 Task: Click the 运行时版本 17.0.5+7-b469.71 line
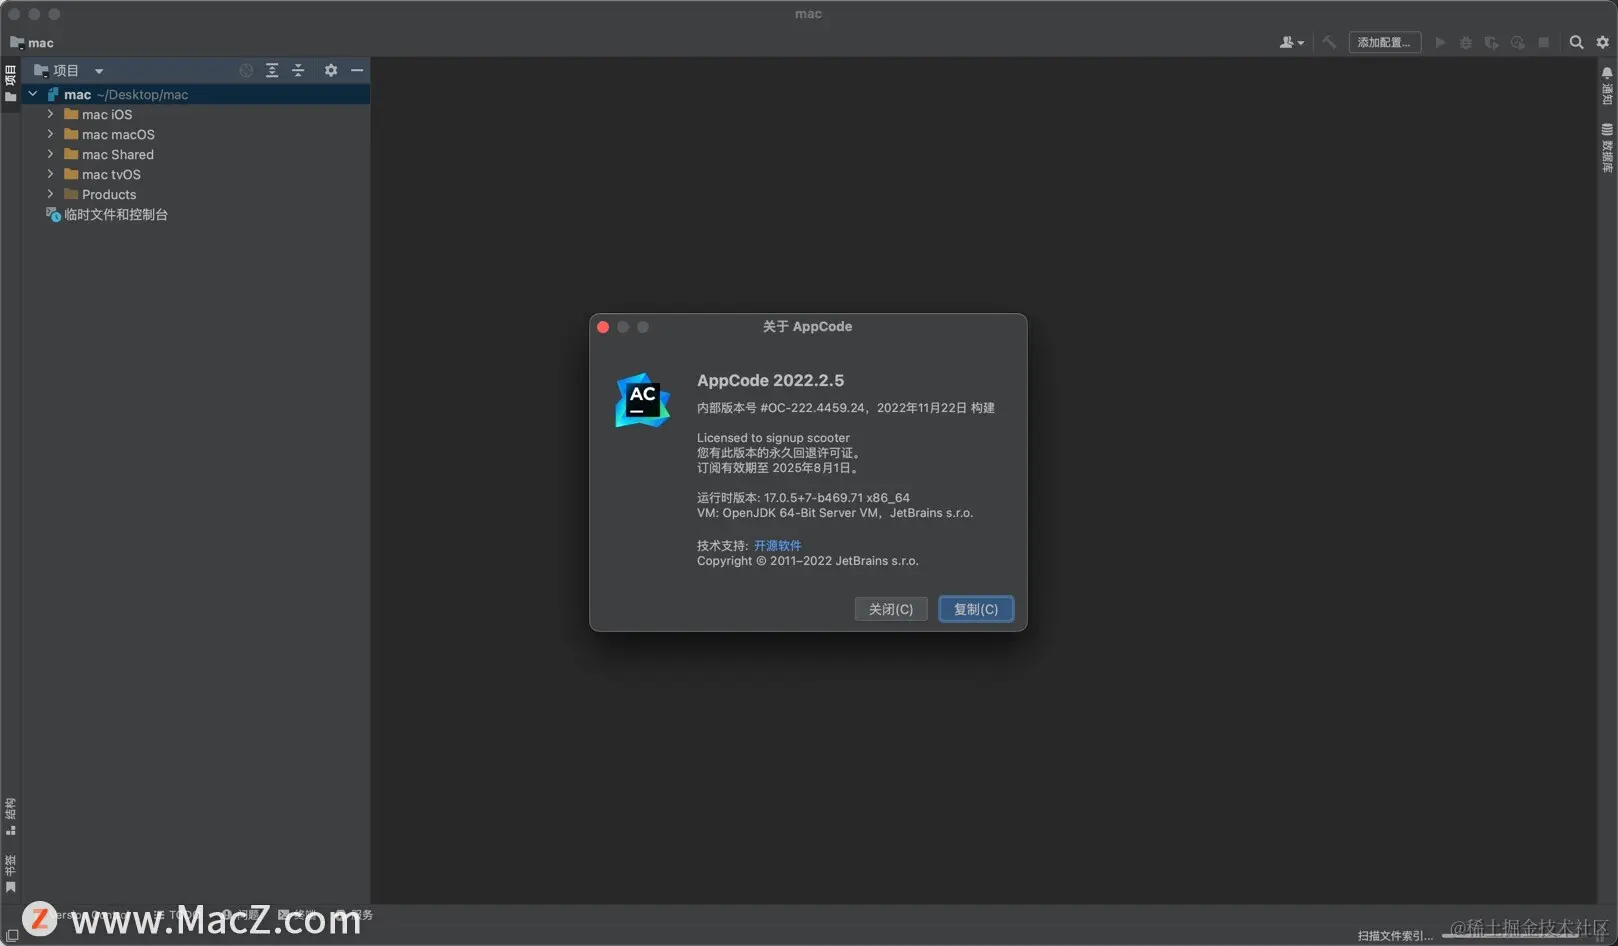tap(803, 498)
